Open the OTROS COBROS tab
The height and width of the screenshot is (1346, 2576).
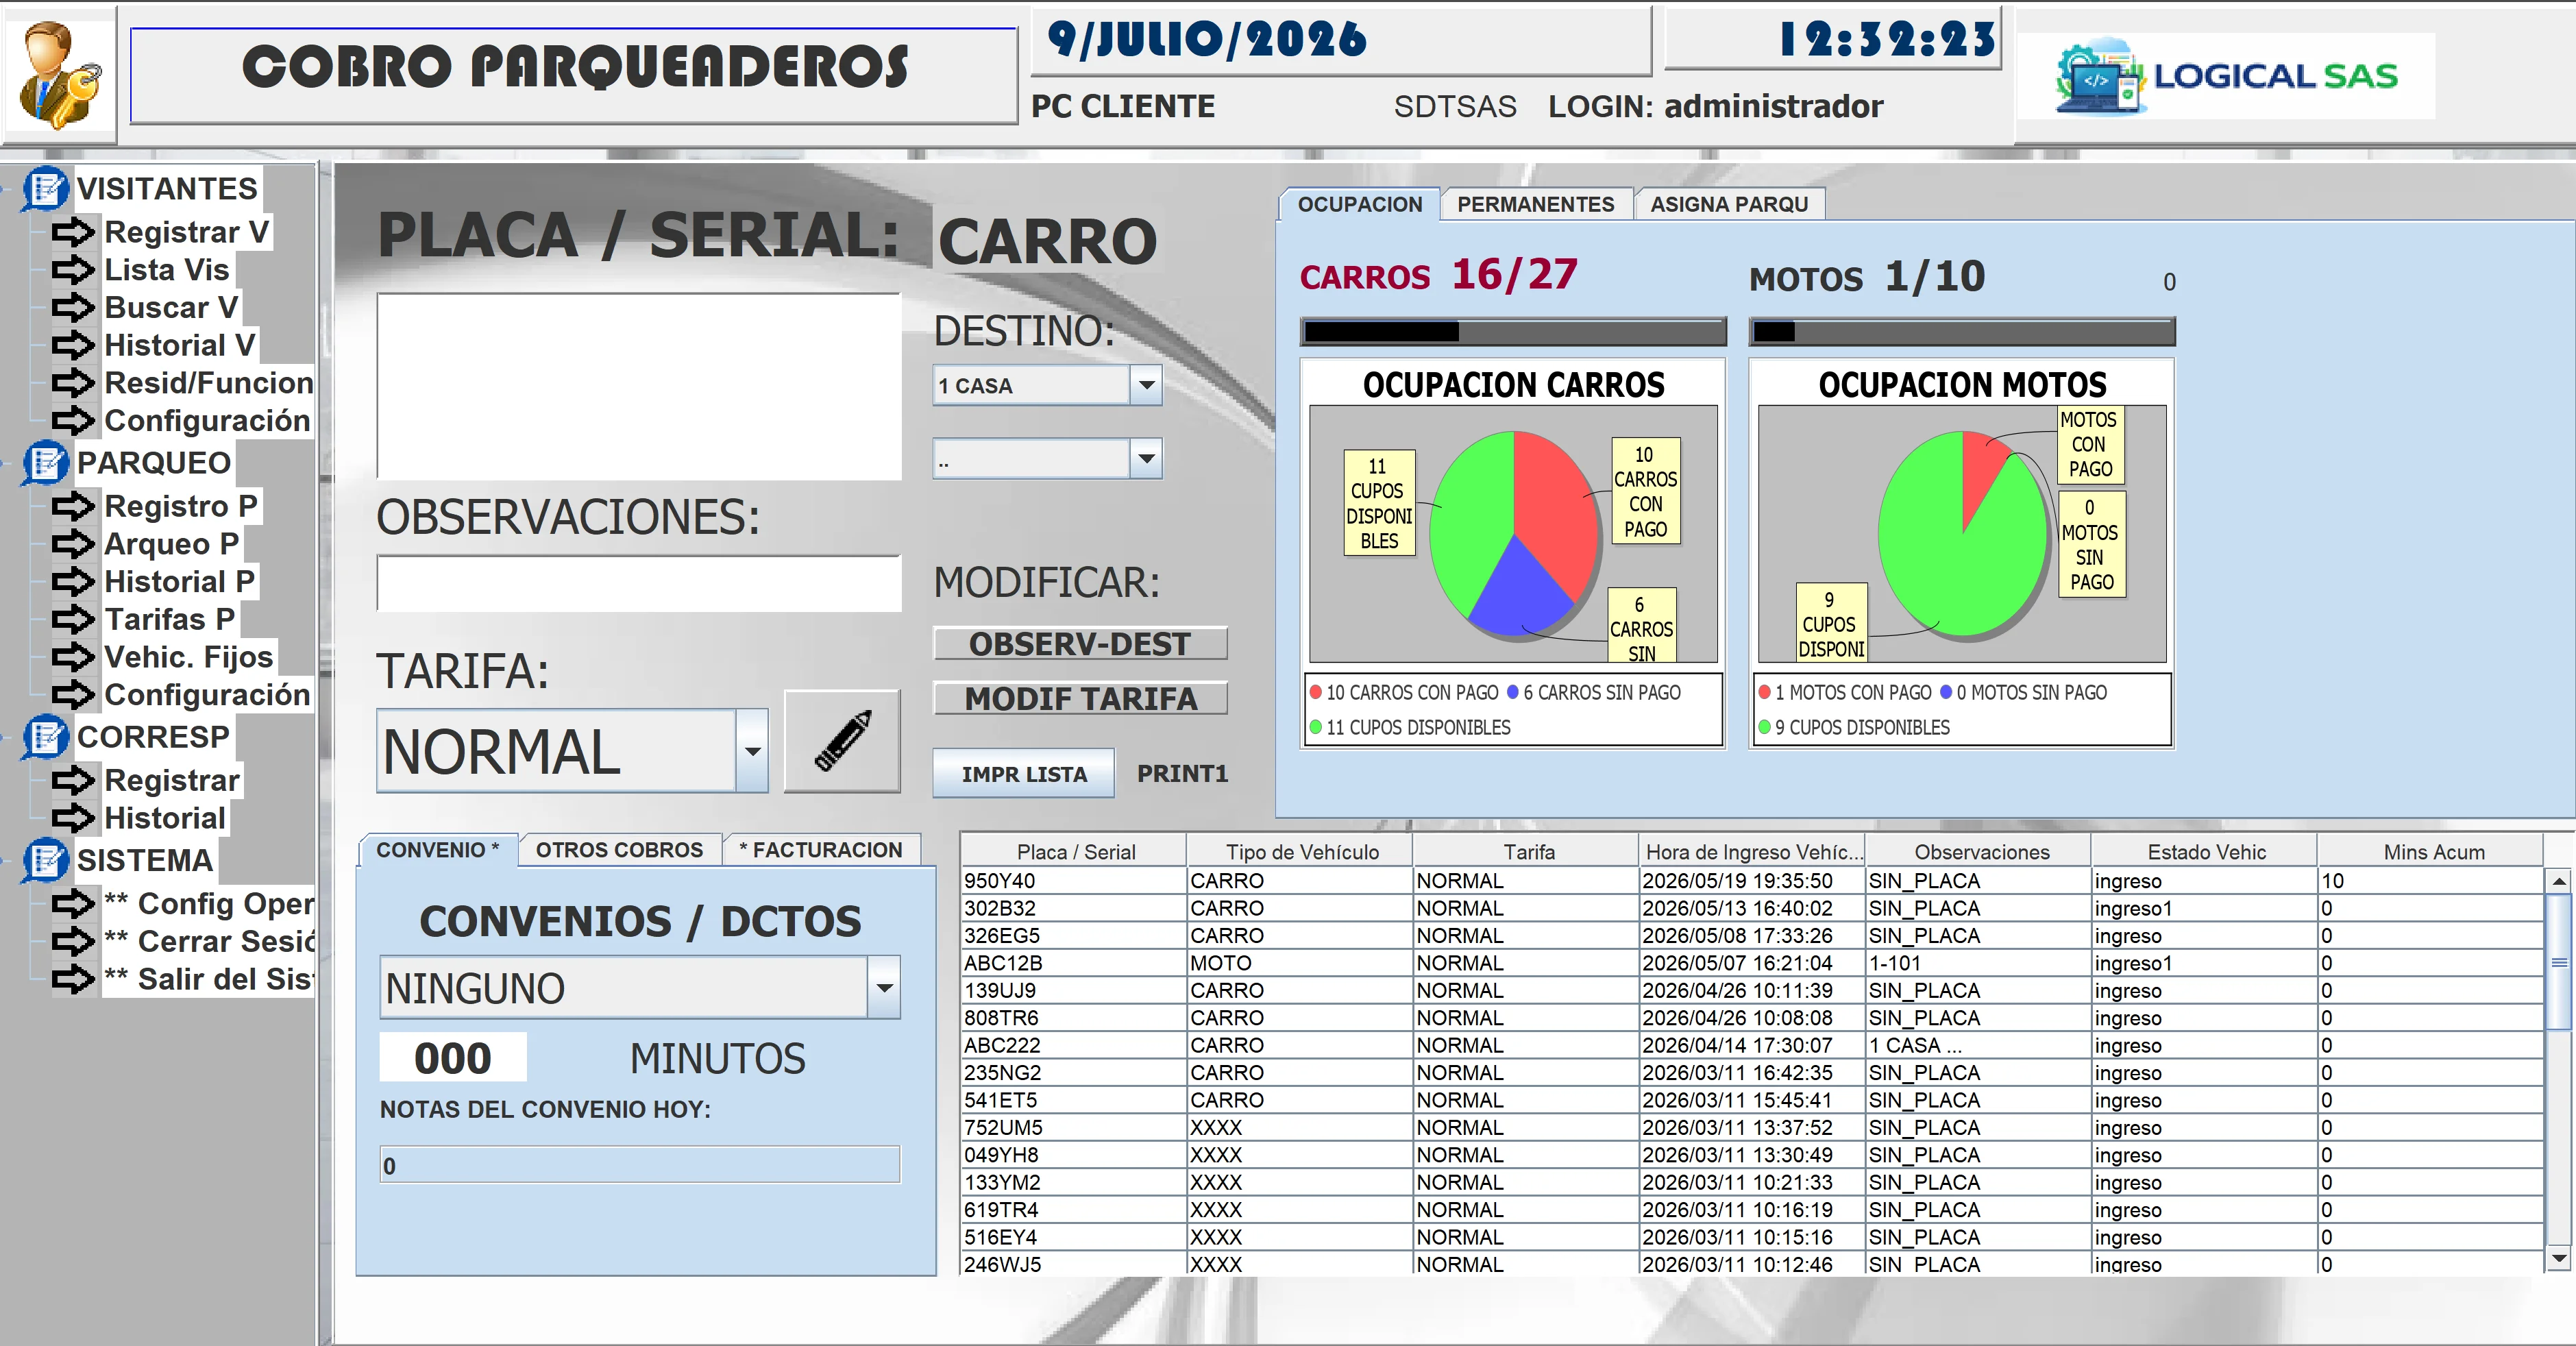point(619,850)
